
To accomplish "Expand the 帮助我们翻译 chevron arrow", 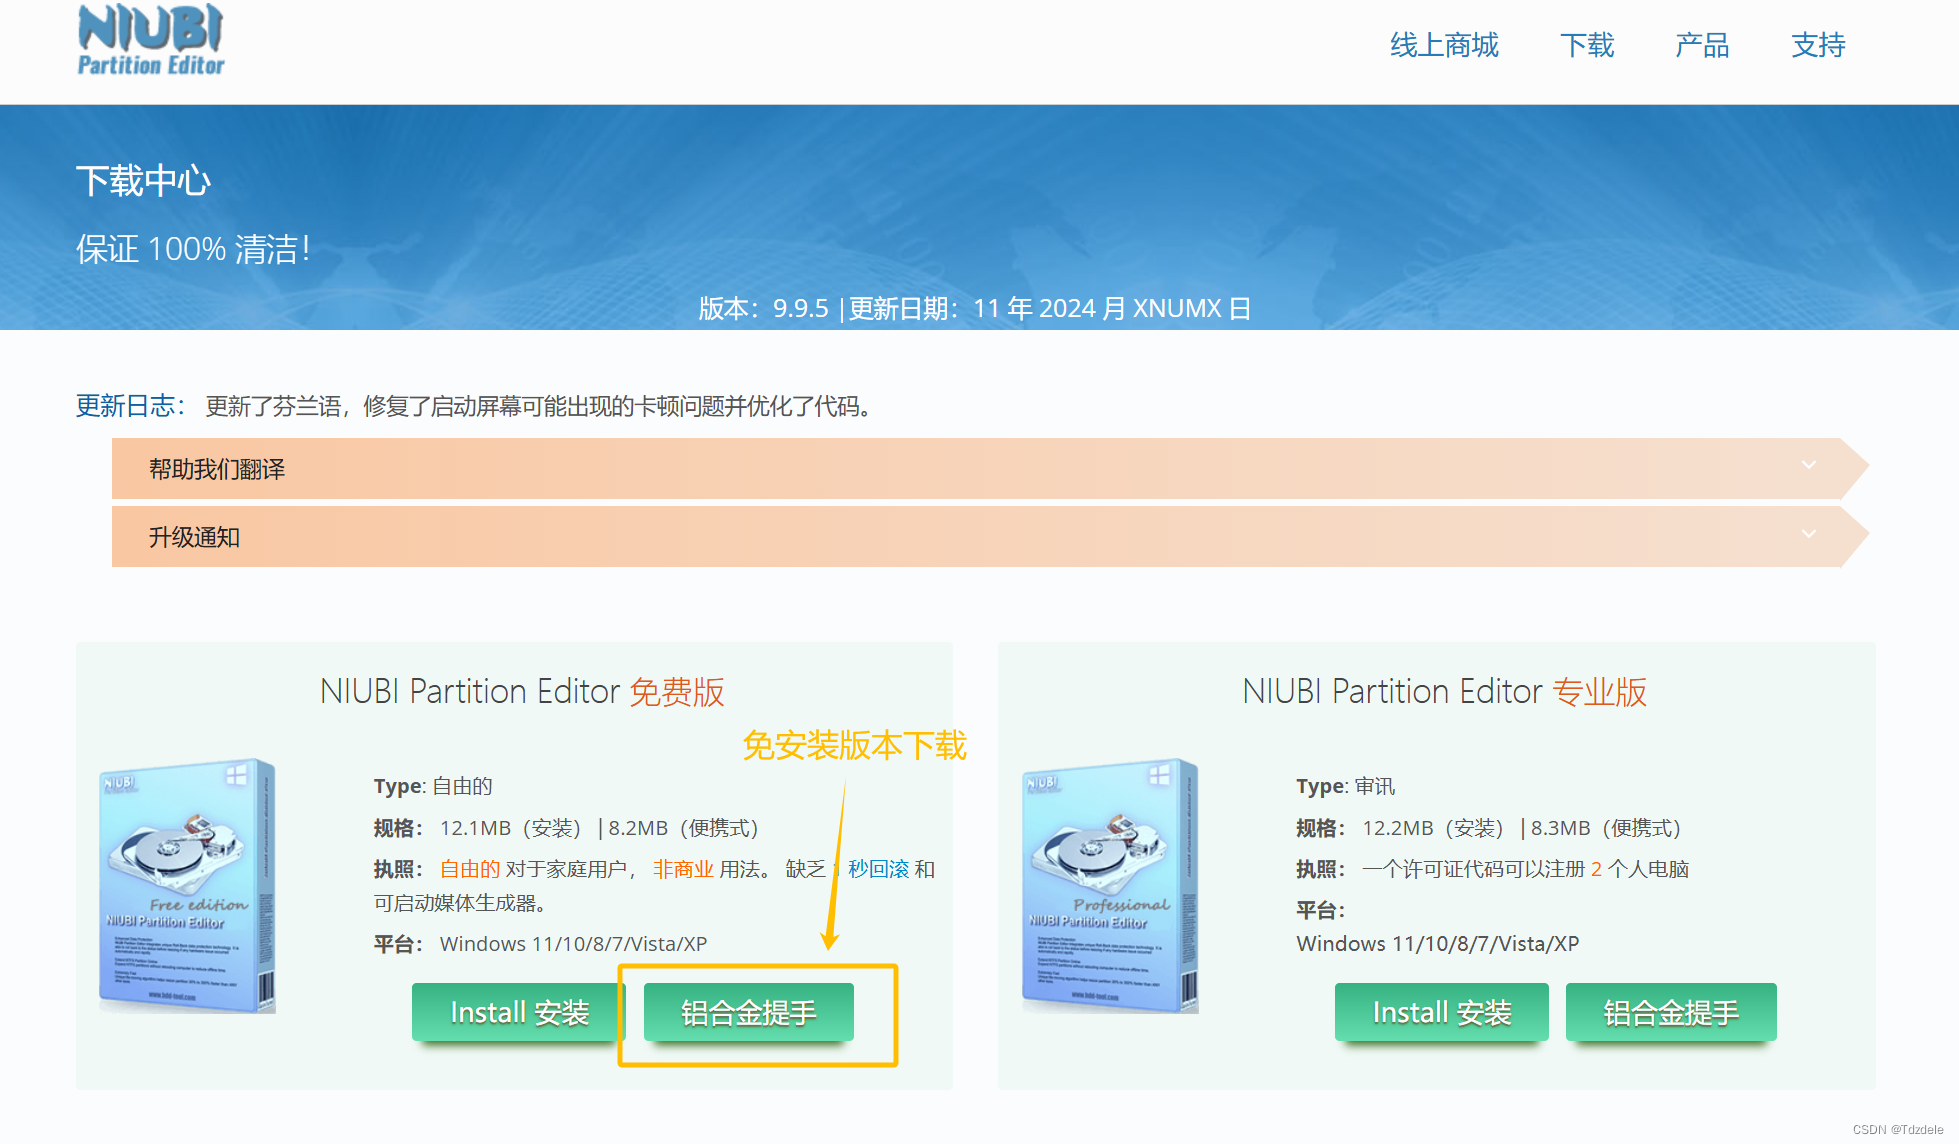I will [x=1808, y=466].
